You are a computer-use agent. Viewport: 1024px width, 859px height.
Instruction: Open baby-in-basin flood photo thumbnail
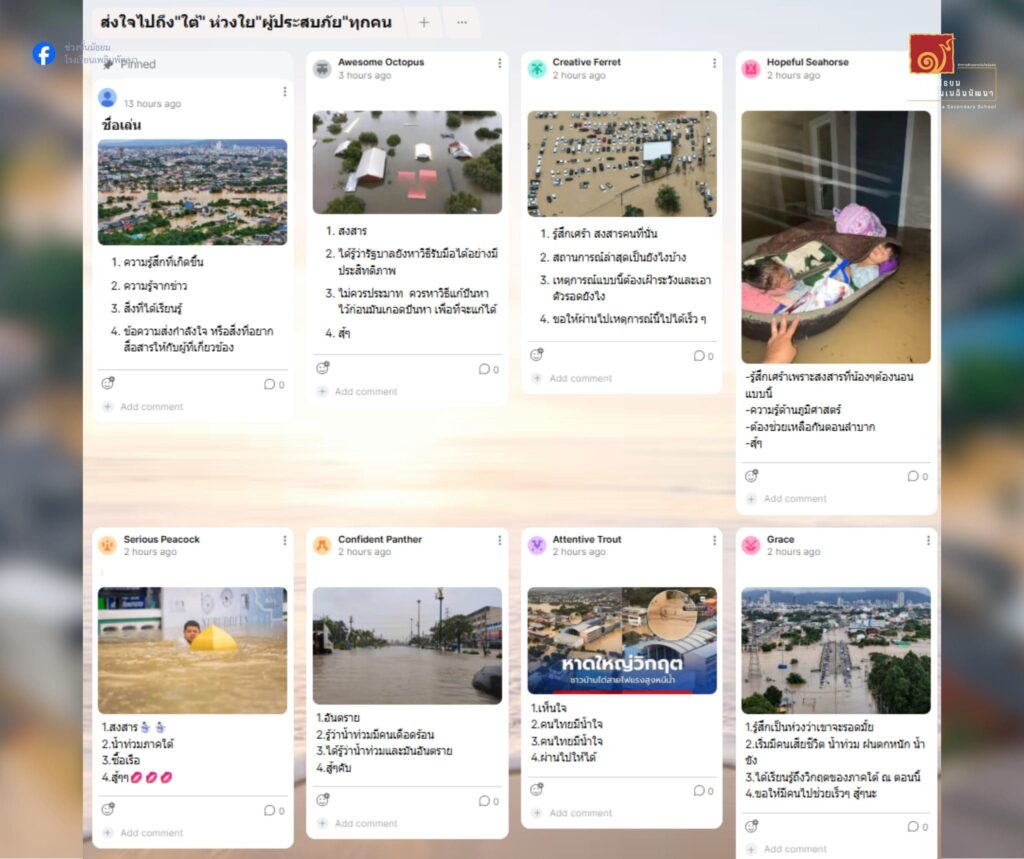click(836, 237)
